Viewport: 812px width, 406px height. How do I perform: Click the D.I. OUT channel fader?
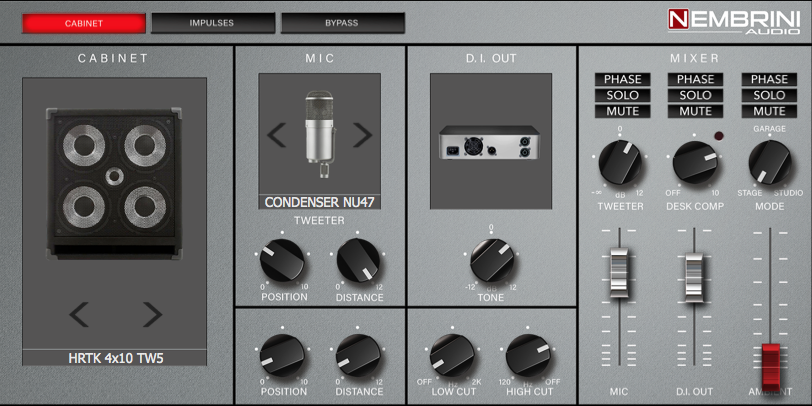coord(694,277)
